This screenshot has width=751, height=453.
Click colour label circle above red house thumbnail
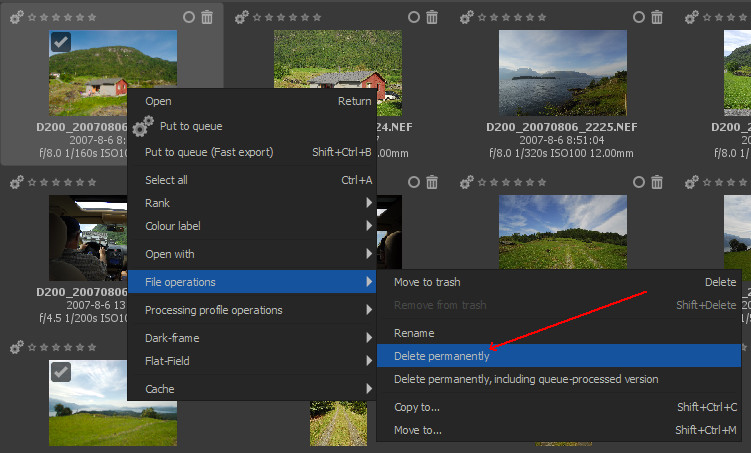(x=414, y=17)
